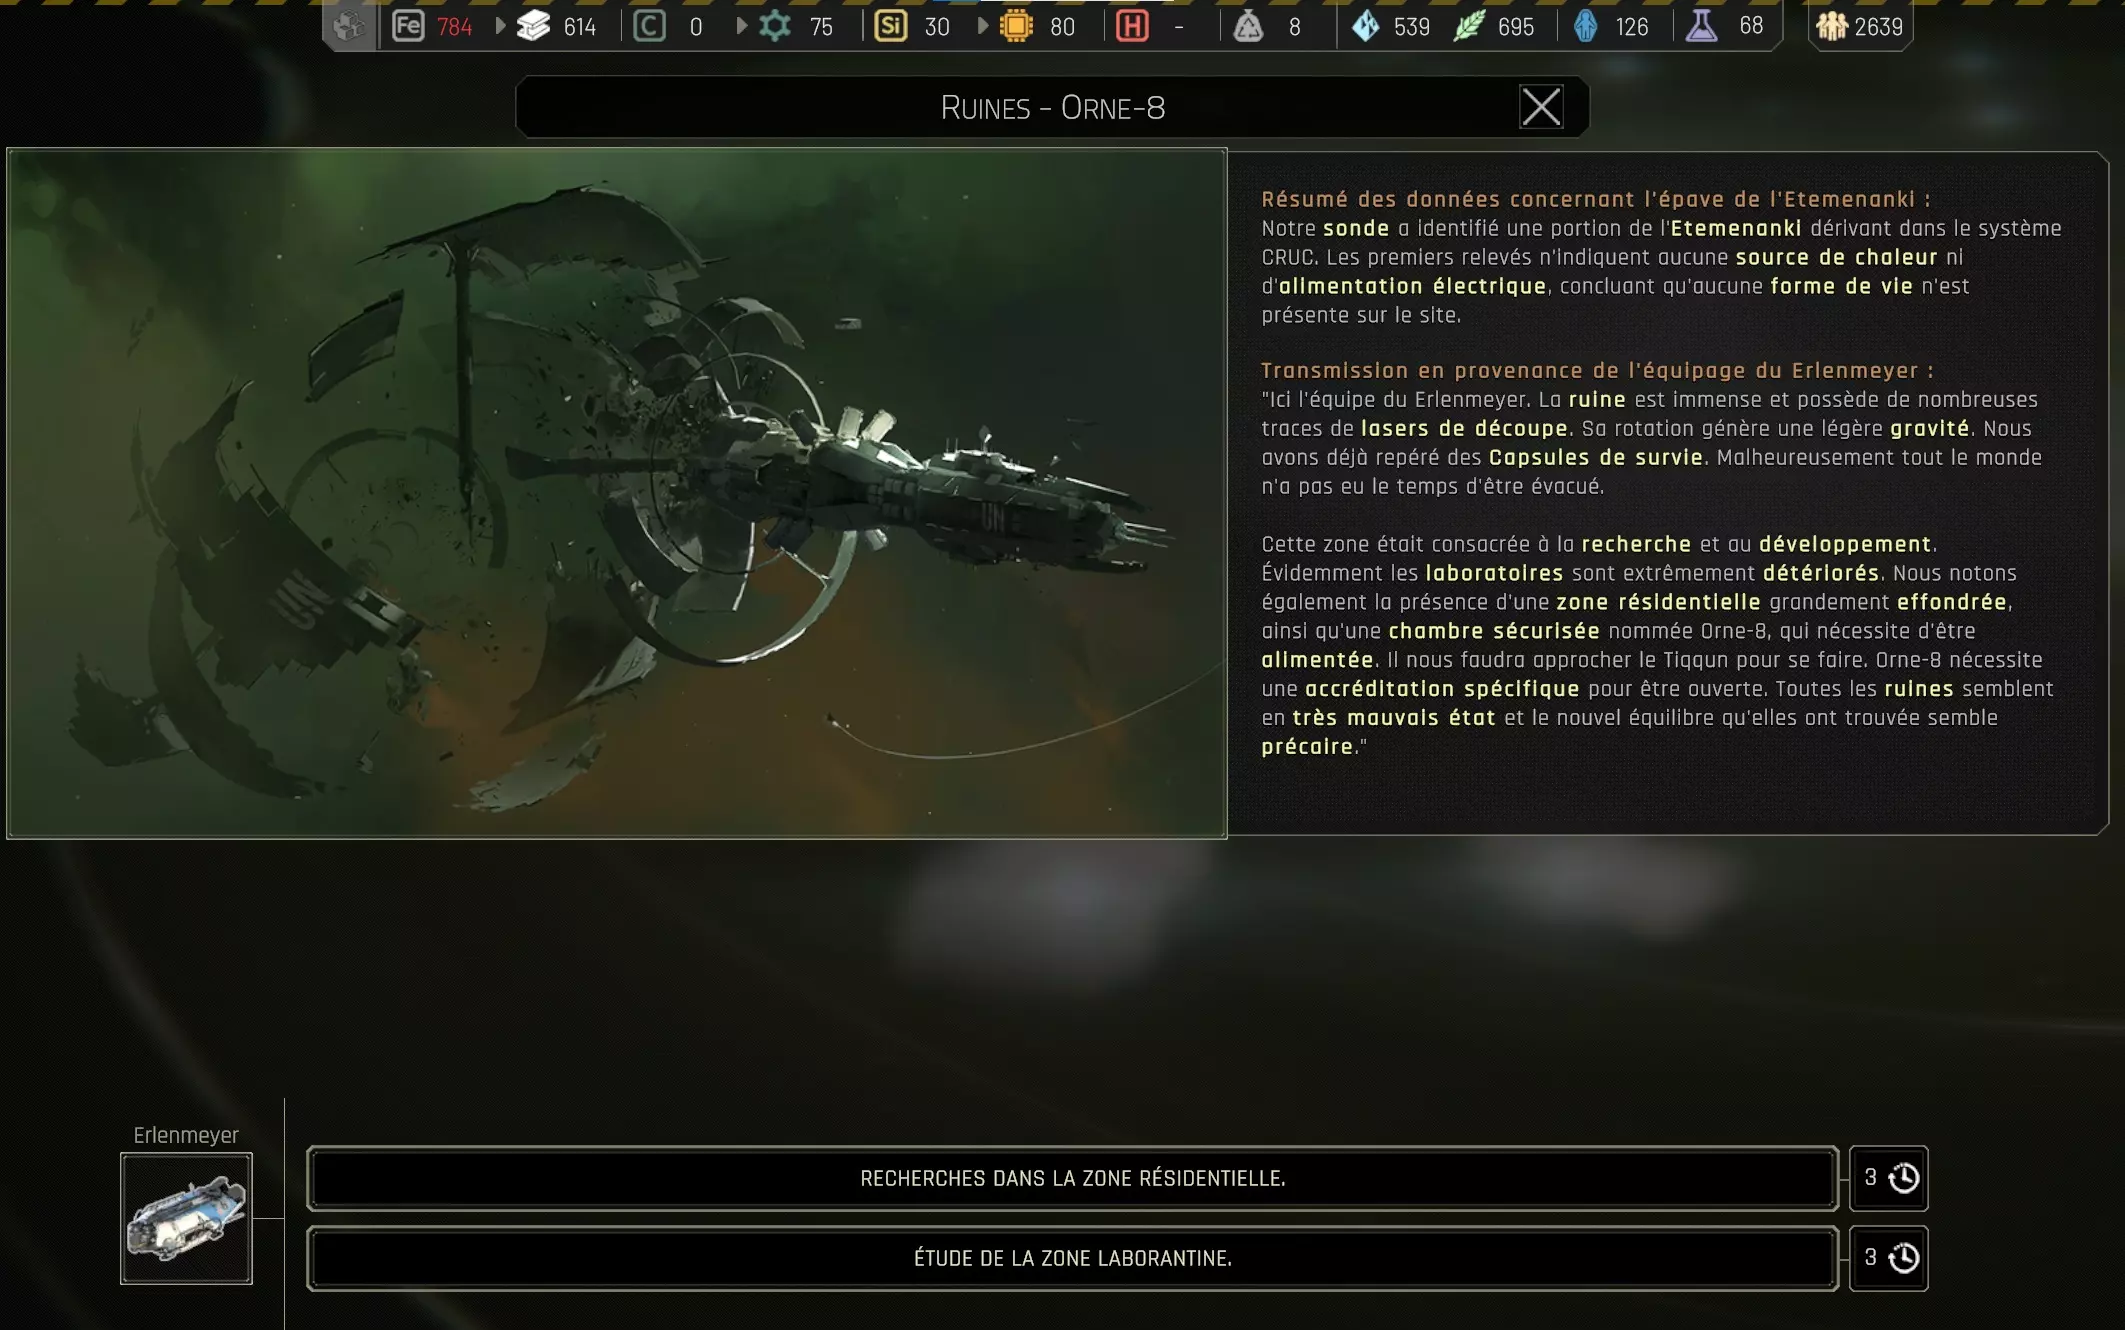This screenshot has width=2125, height=1330.
Task: Click the metal alloy plates icon
Action: [533, 26]
